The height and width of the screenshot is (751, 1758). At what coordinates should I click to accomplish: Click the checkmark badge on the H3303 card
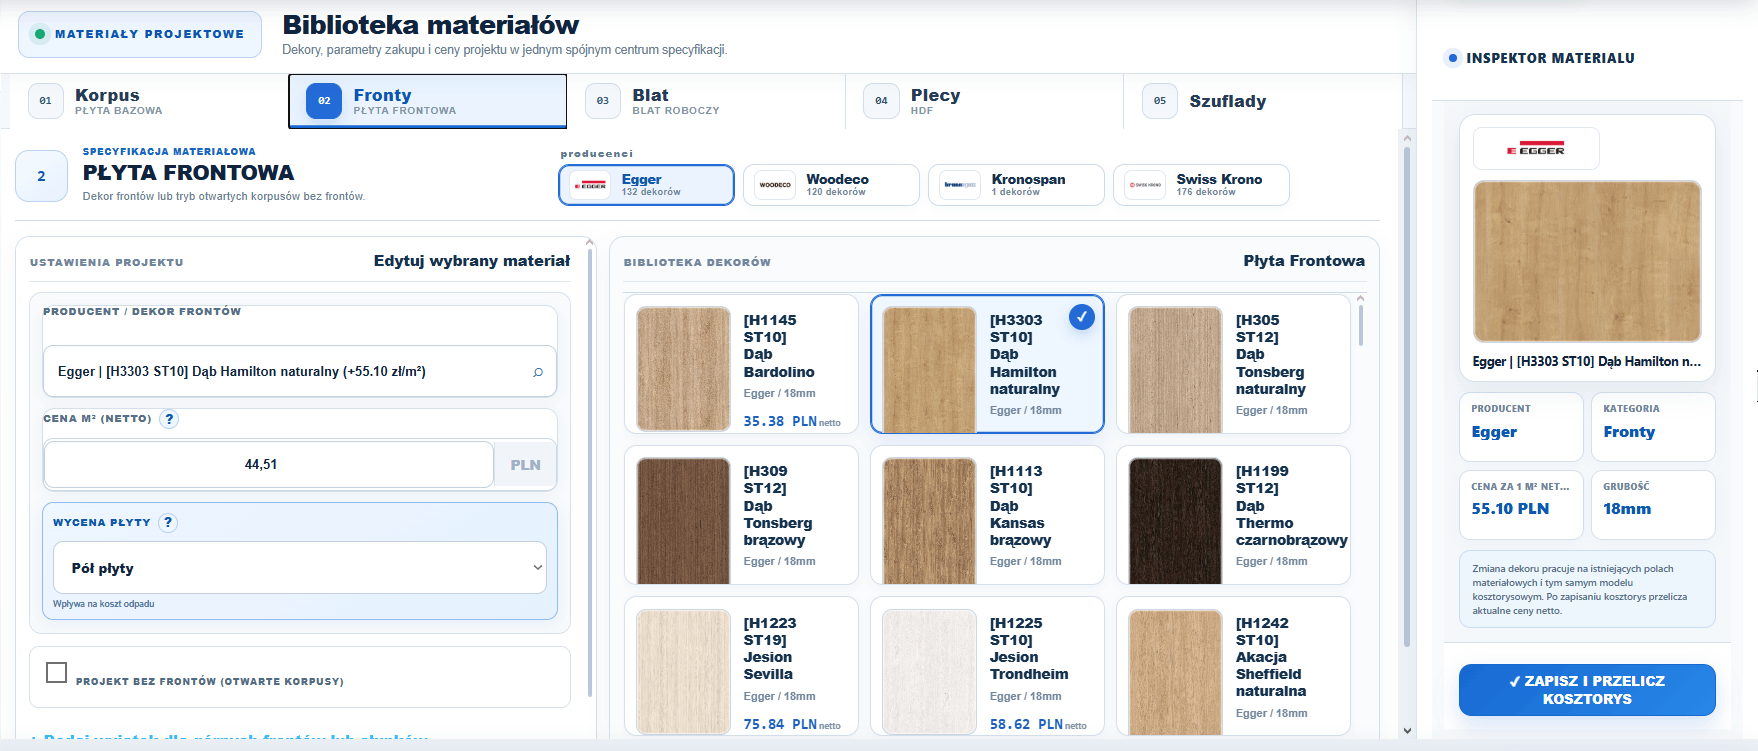point(1081,317)
